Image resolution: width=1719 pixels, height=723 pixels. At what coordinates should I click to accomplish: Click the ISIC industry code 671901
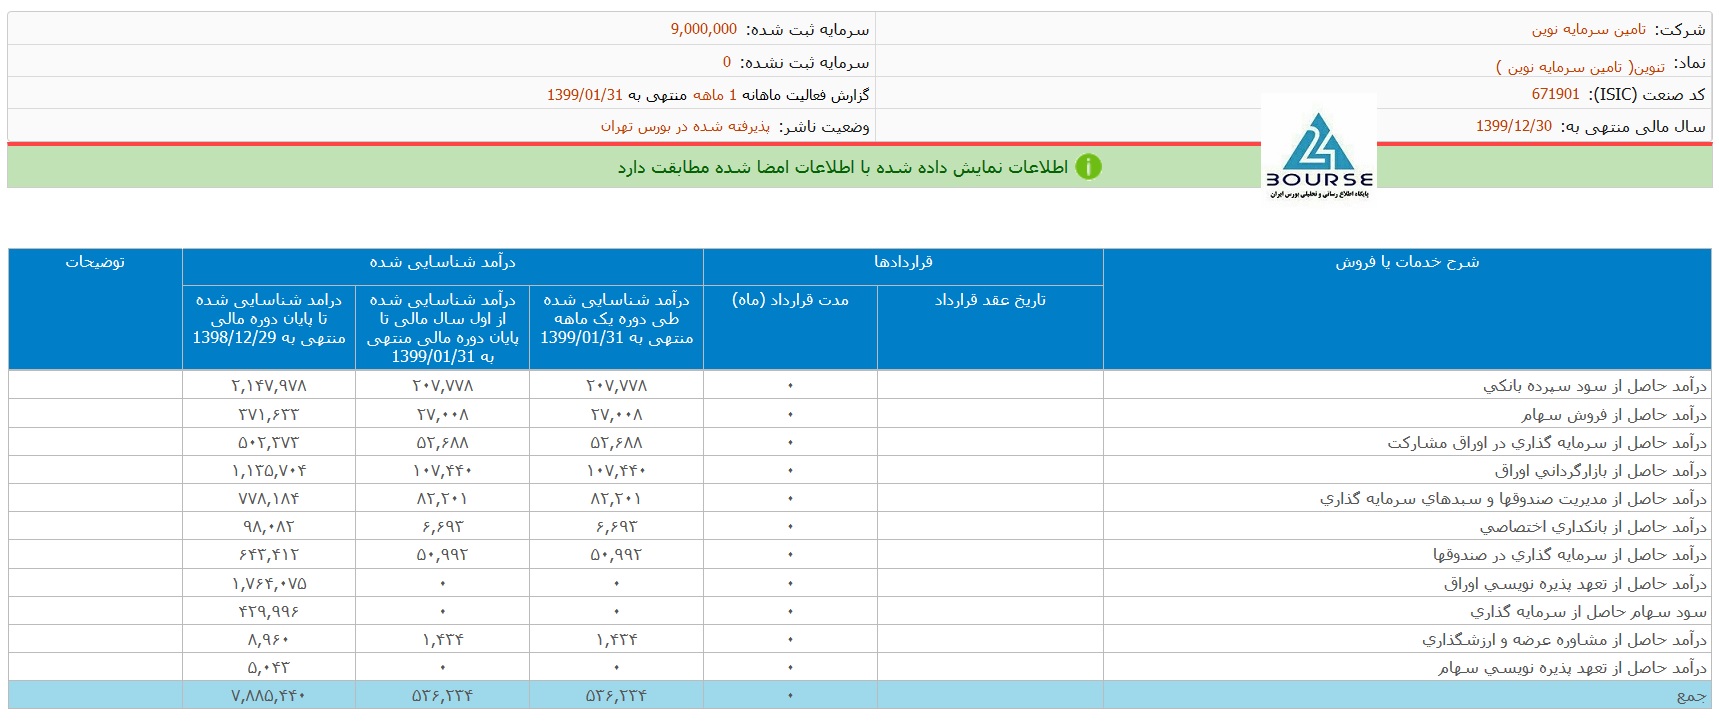[1555, 94]
